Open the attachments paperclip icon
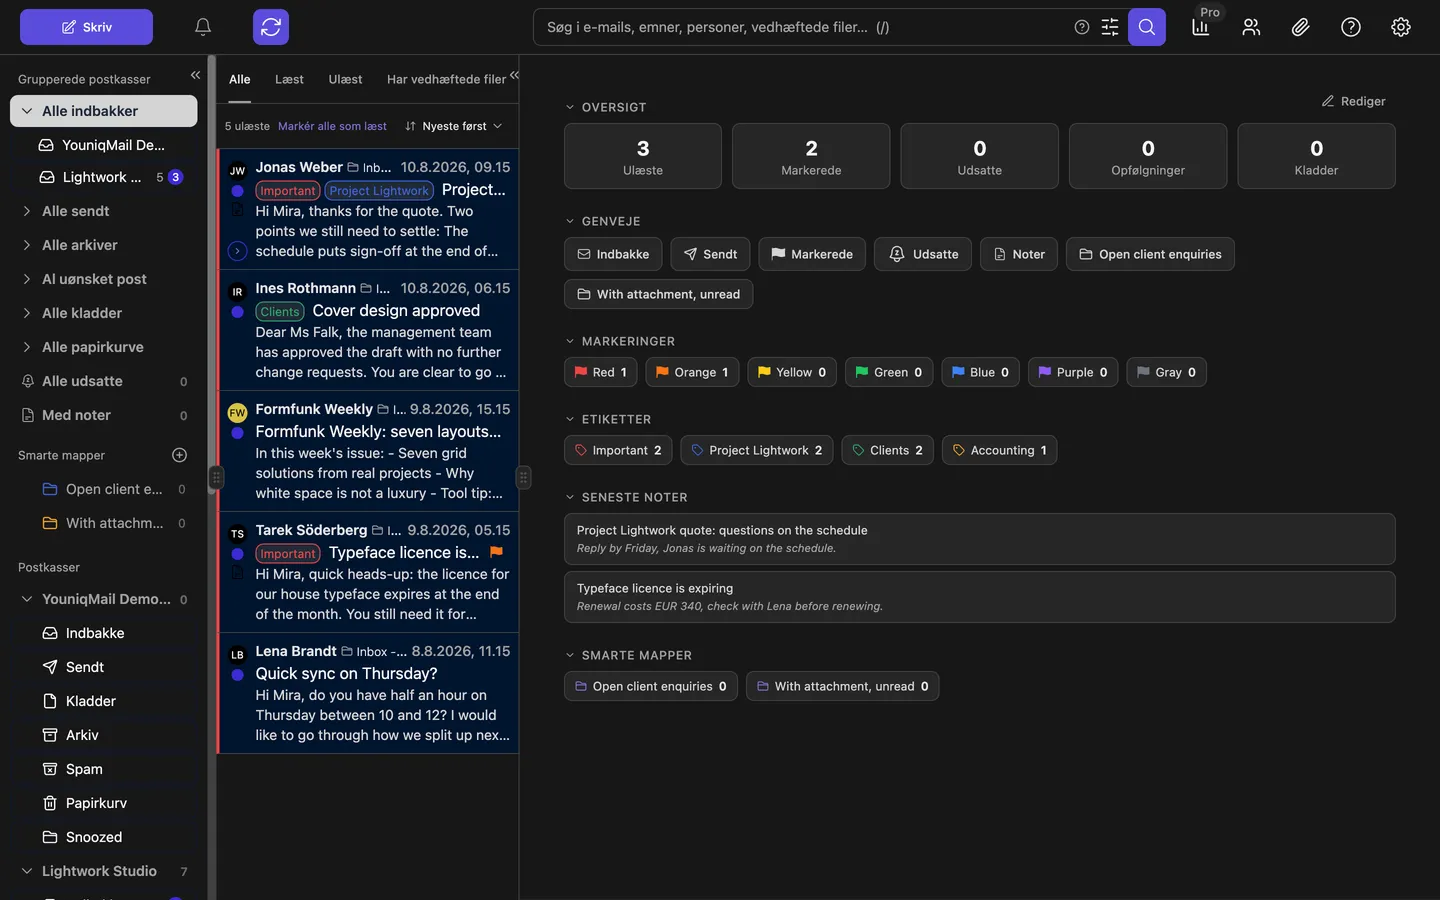This screenshot has height=900, width=1440. (x=1300, y=27)
